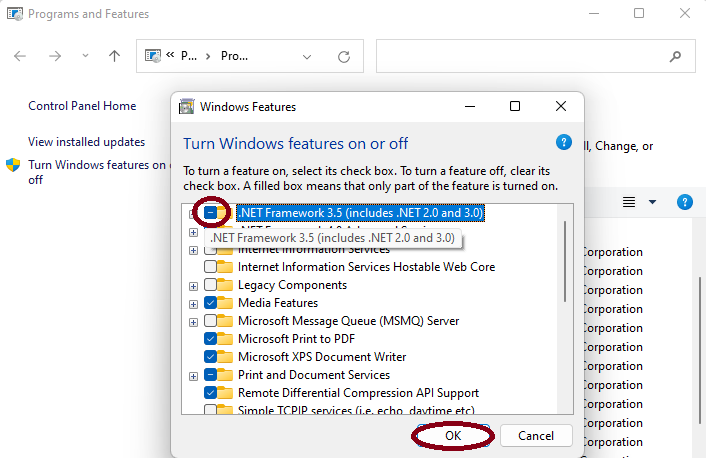
Task: Enable the Legacy Components checkbox
Action: (x=211, y=285)
